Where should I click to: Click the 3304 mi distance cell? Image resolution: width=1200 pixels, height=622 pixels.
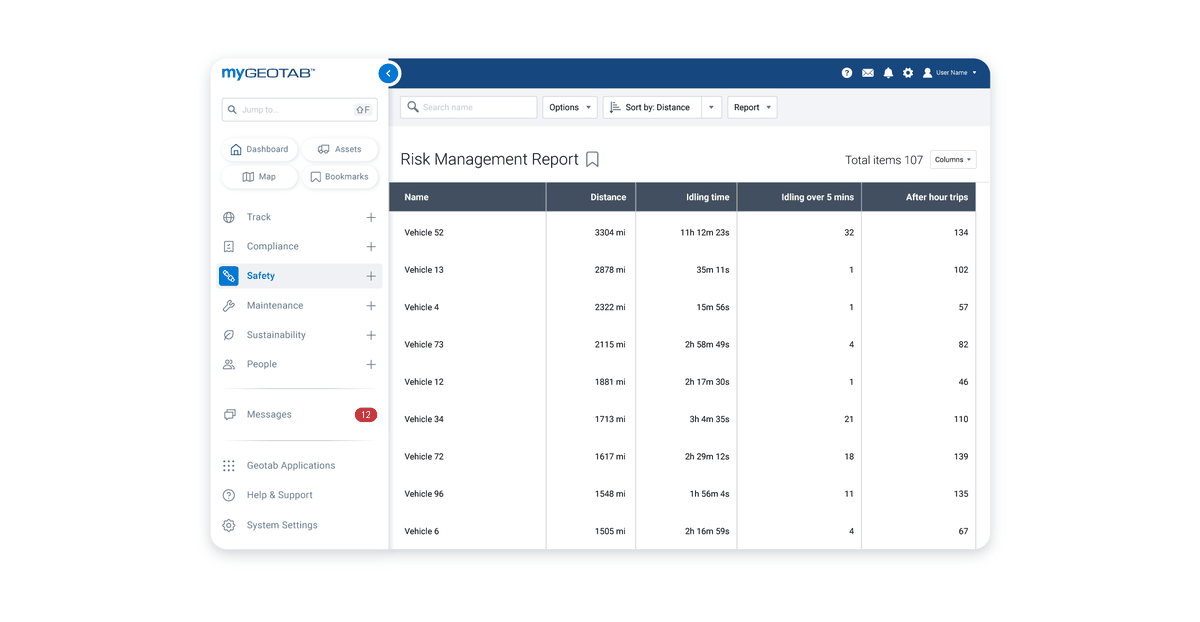point(609,233)
